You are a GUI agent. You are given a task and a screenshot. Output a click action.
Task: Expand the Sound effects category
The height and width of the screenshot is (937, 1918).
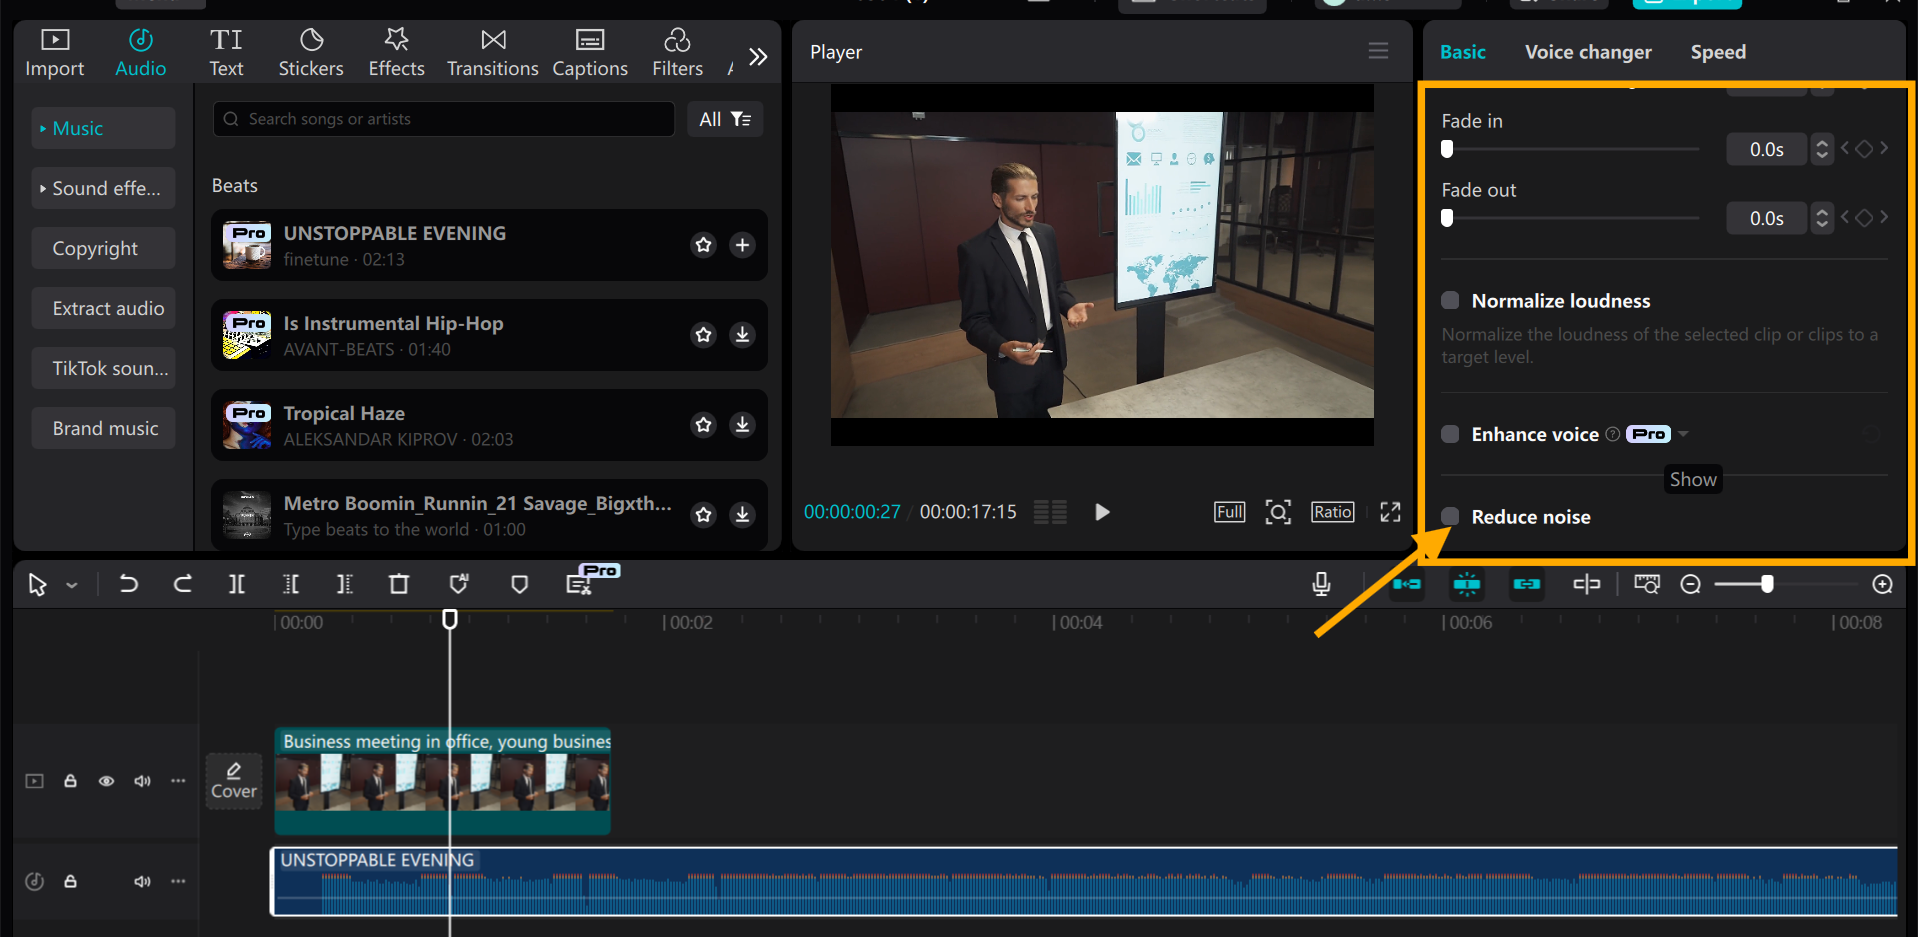(x=103, y=188)
